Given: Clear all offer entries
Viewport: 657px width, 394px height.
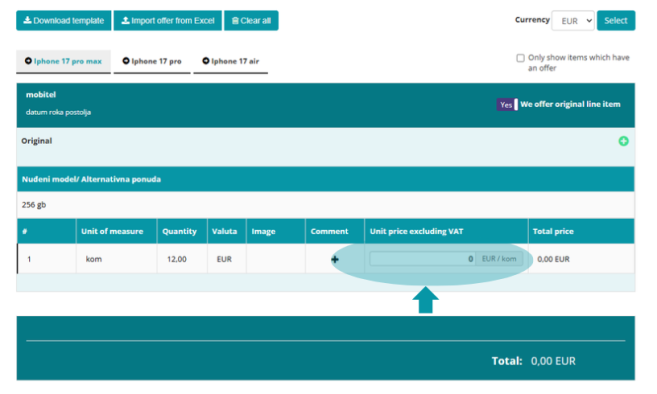Looking at the screenshot, I should [251, 21].
